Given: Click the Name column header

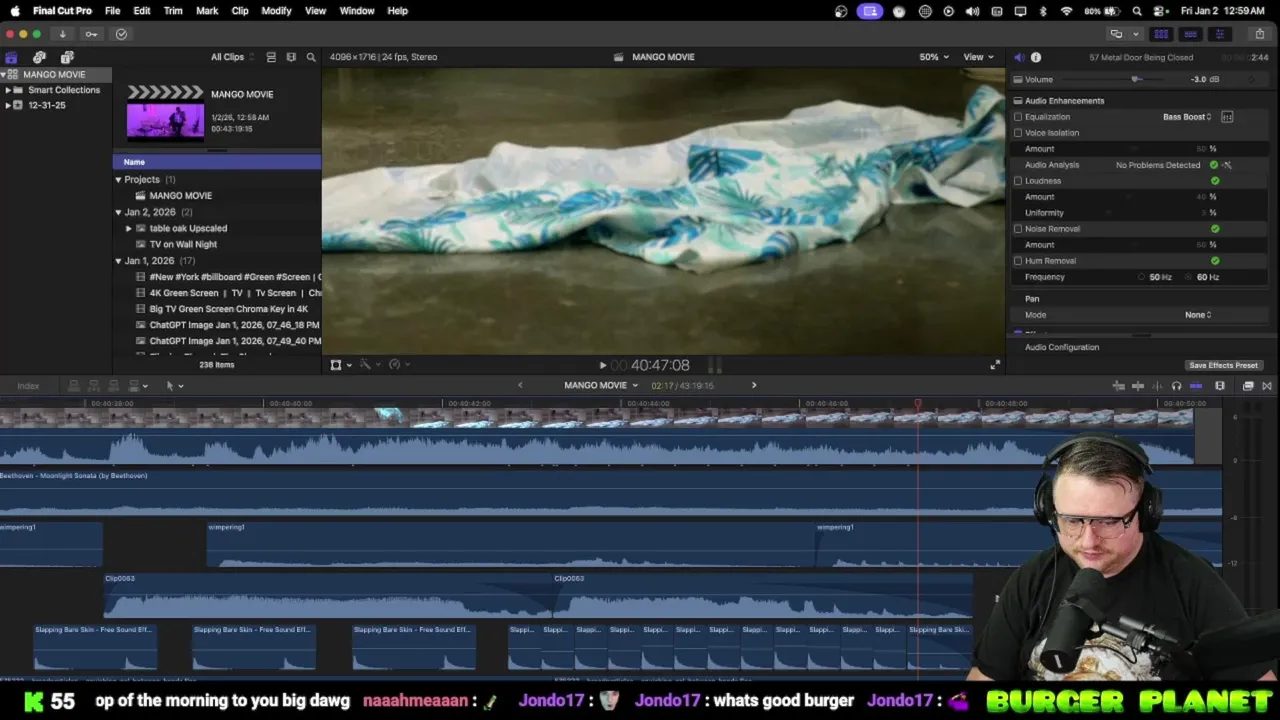Looking at the screenshot, I should [217, 162].
